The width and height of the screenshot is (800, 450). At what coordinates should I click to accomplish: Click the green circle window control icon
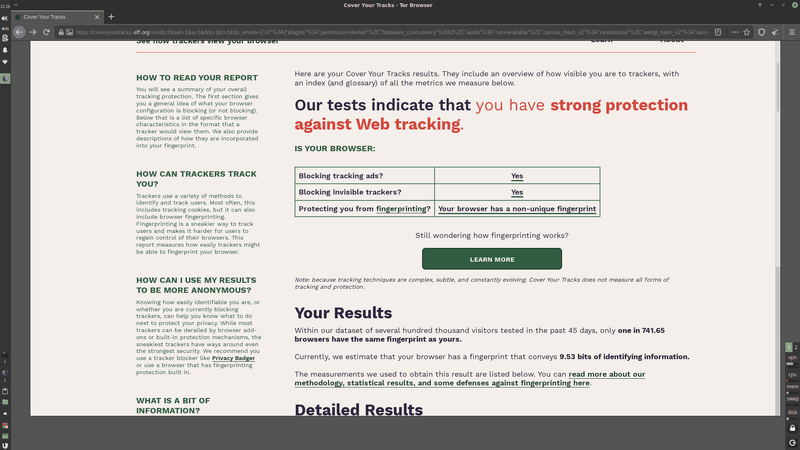[x=794, y=5]
